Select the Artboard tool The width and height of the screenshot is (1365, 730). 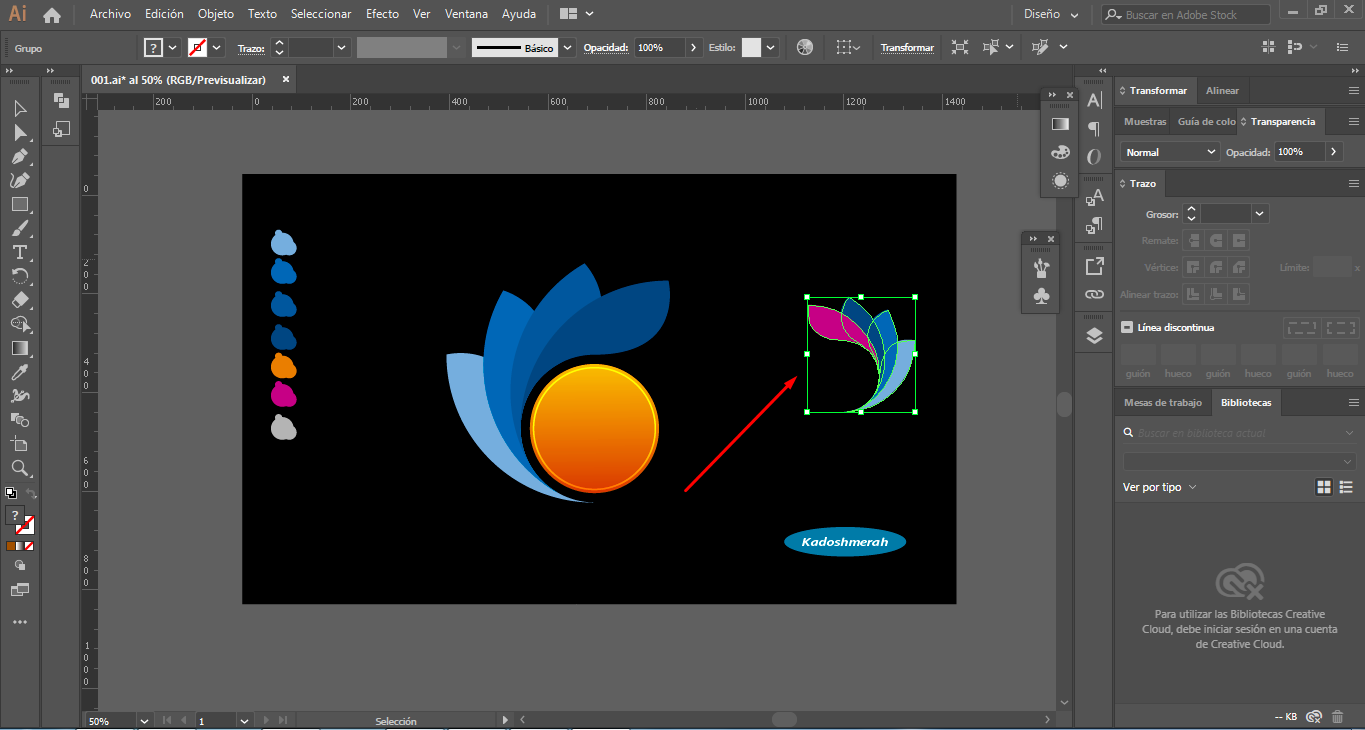point(20,444)
